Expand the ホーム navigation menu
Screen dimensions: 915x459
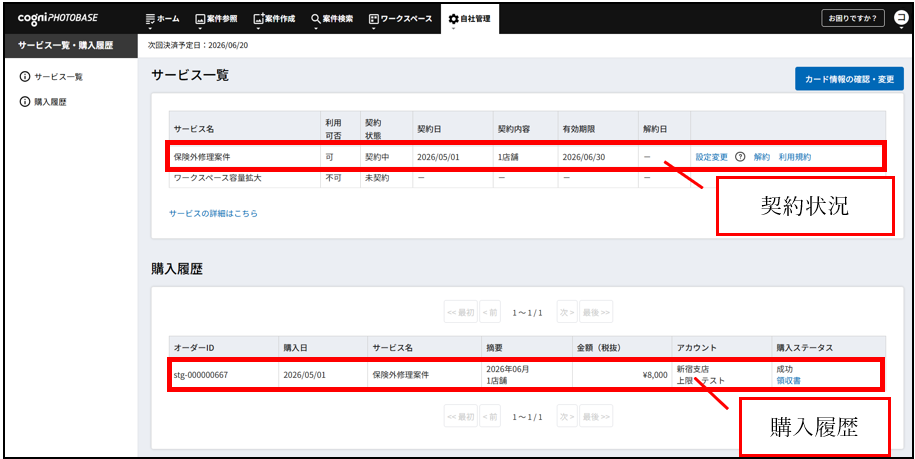pos(162,19)
